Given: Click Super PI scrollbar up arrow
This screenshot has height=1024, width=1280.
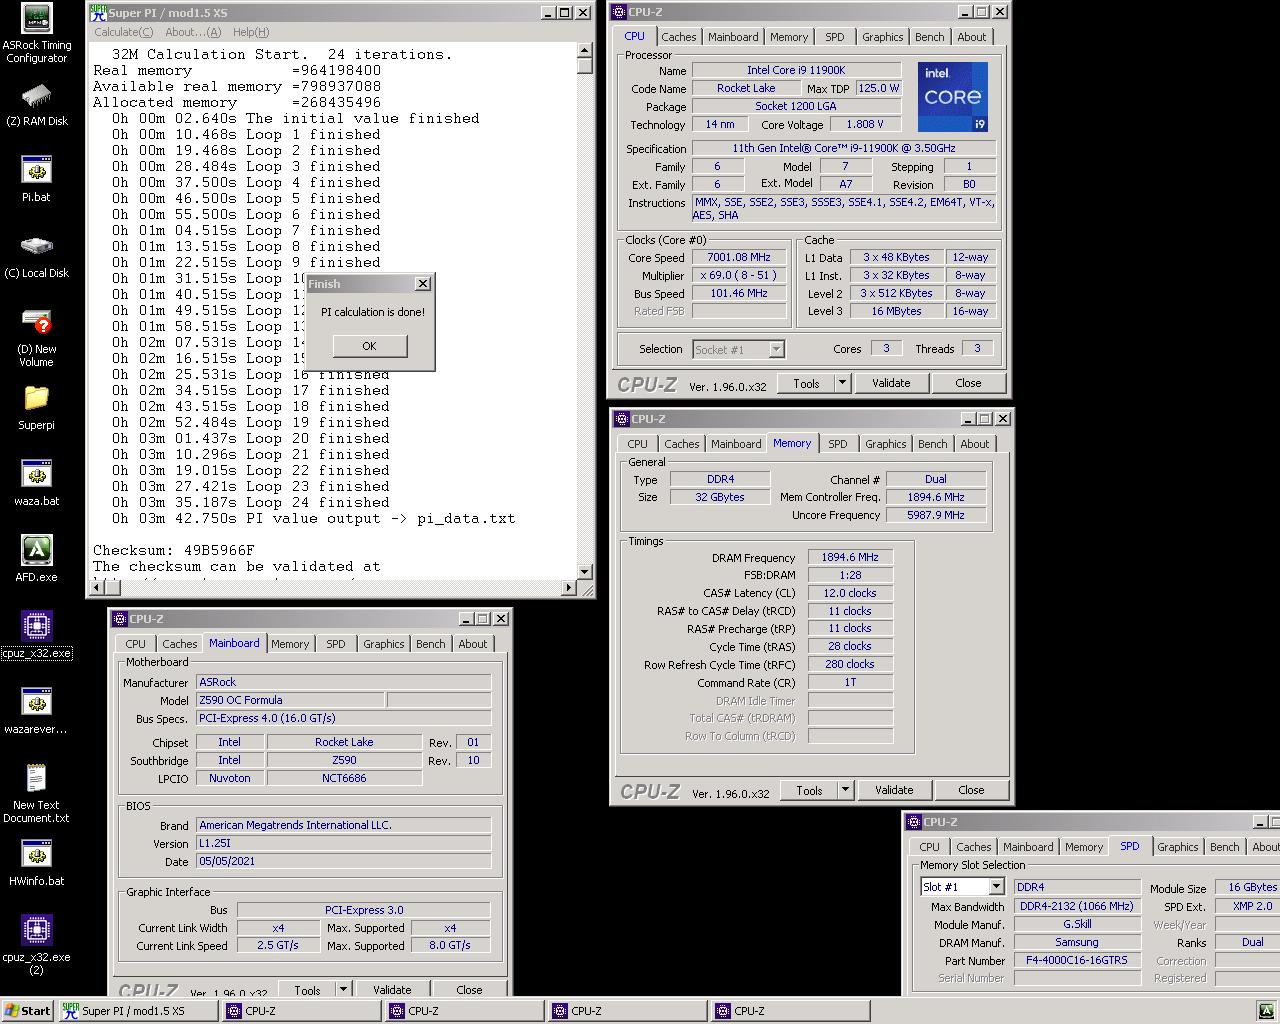Looking at the screenshot, I should pyautogui.click(x=585, y=52).
